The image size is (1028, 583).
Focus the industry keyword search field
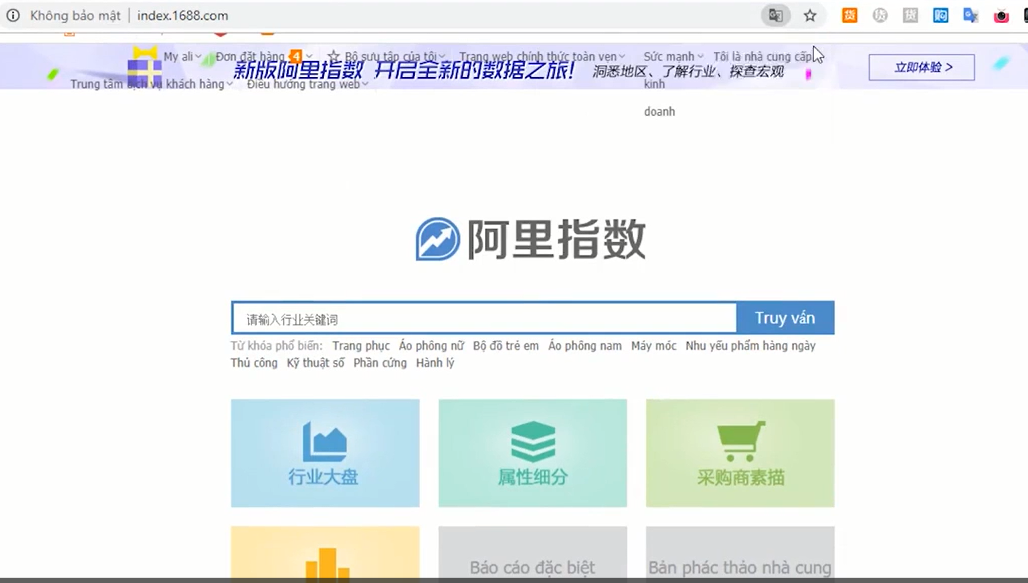coord(484,318)
